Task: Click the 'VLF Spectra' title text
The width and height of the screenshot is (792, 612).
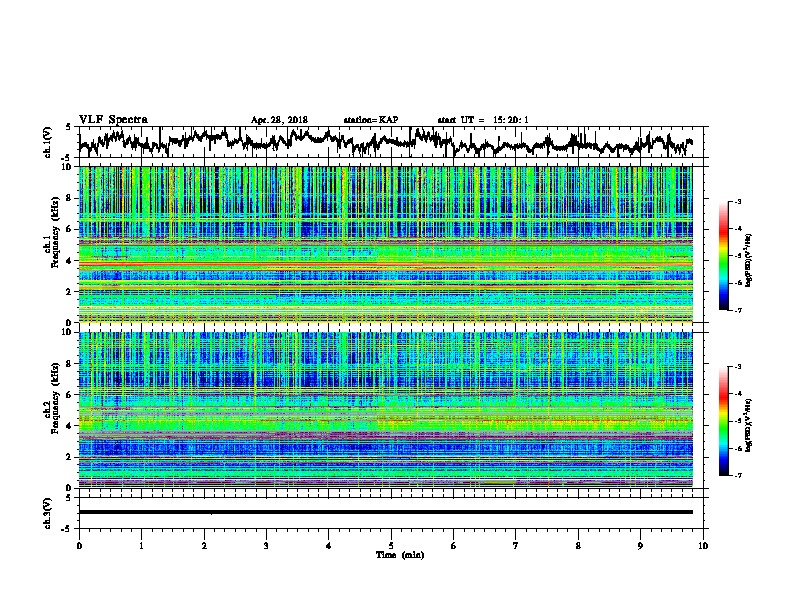Action: click(113, 120)
